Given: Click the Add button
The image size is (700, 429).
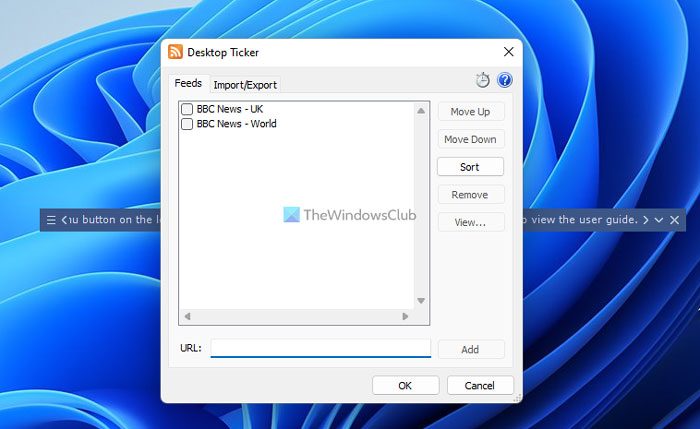Looking at the screenshot, I should (x=471, y=350).
